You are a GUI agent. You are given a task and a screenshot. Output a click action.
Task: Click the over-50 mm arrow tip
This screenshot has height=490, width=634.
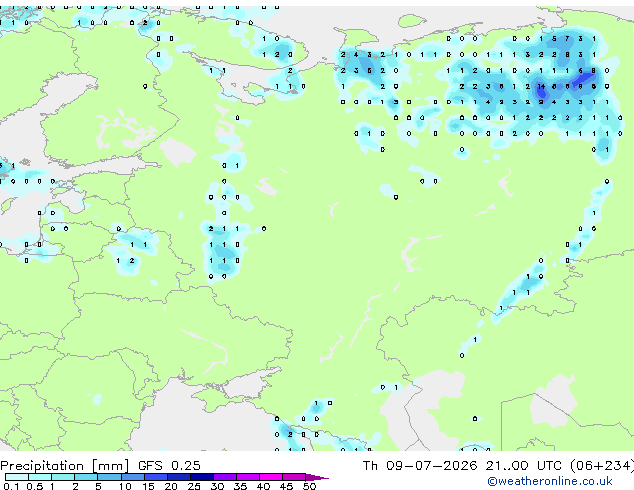(317, 477)
